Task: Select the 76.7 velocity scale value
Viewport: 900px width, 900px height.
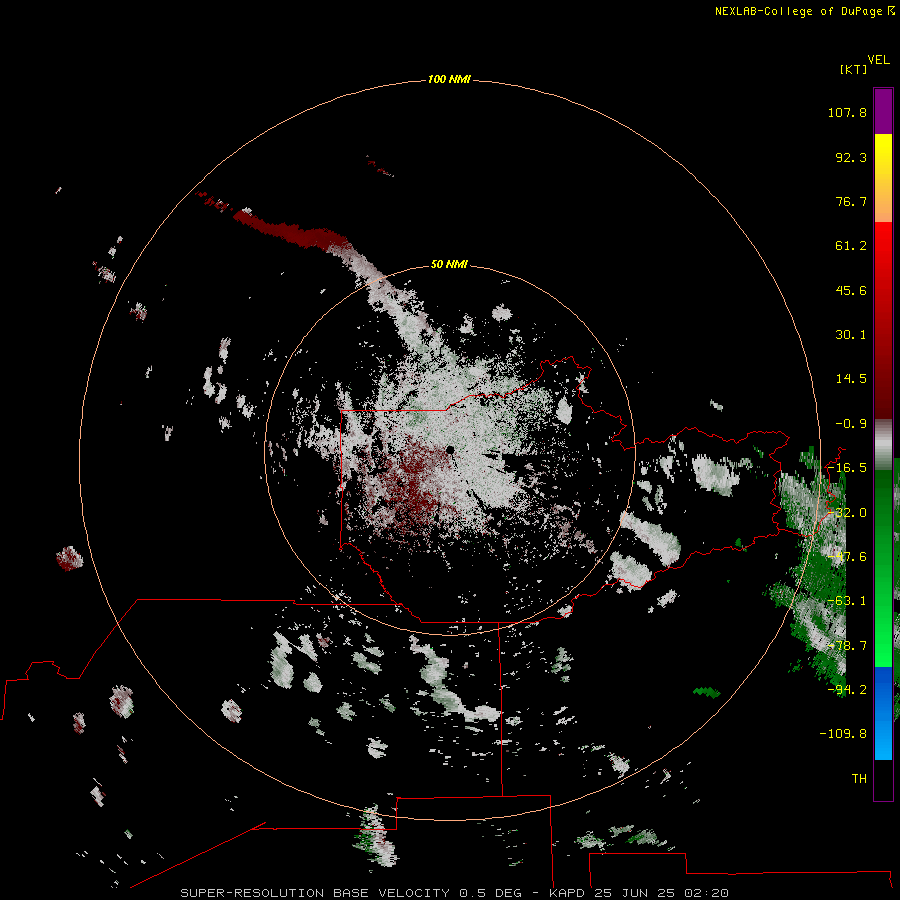Action: point(851,201)
